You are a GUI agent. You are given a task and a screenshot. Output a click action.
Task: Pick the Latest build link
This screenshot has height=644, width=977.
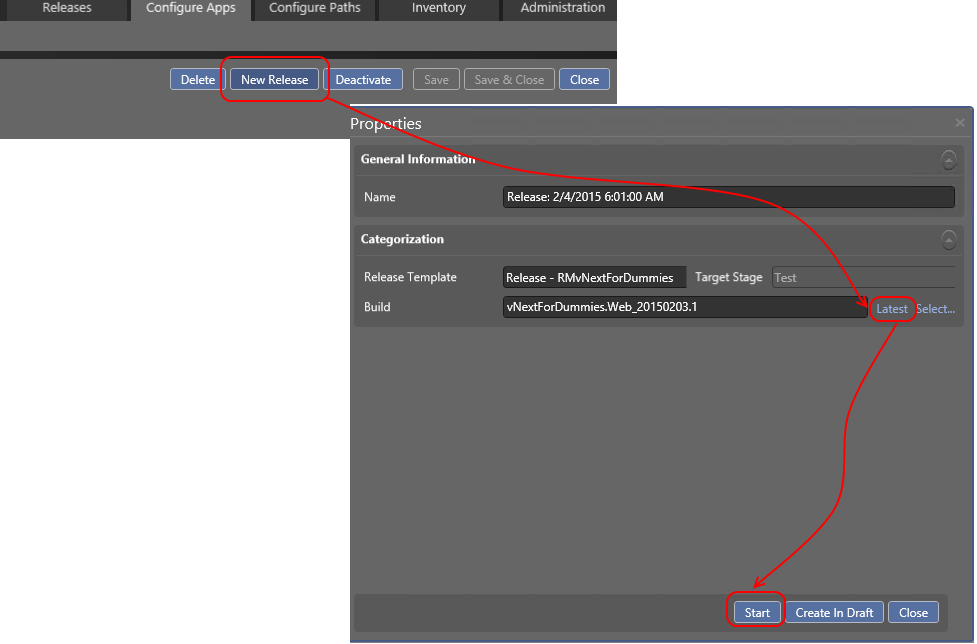(891, 309)
